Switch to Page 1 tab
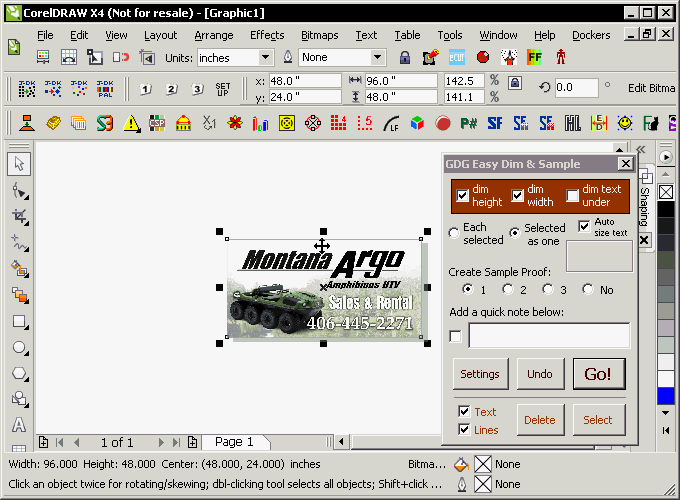 (235, 442)
